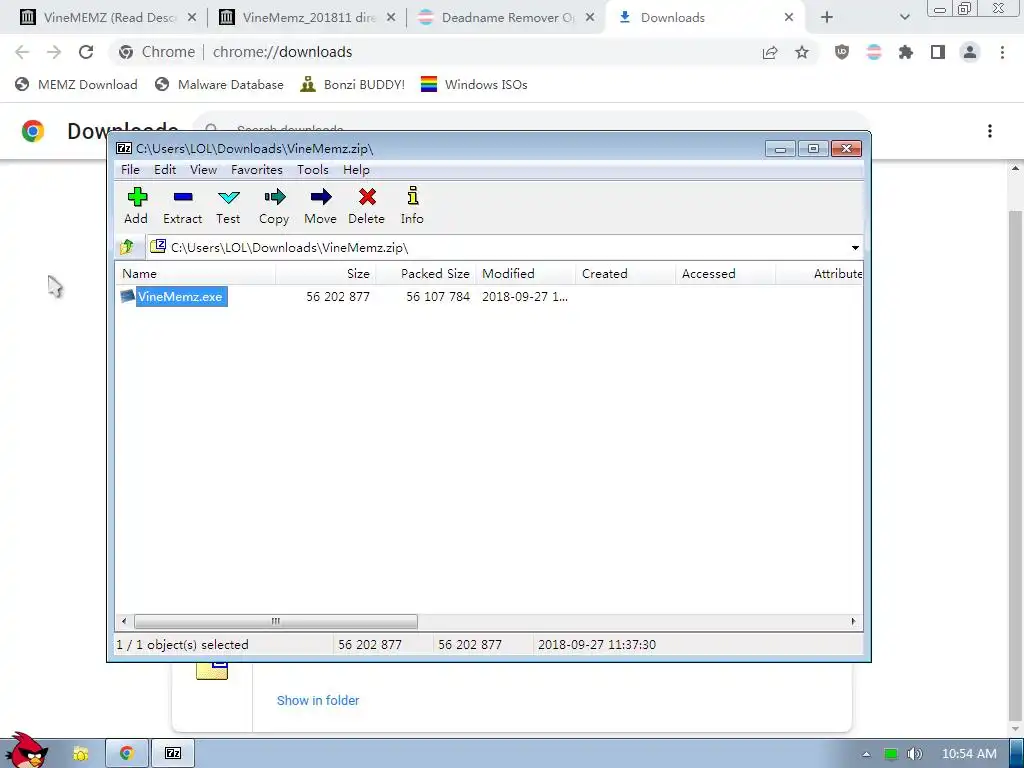The image size is (1024, 768).
Task: Open the file explorer taskbar icon
Action: coord(80,754)
